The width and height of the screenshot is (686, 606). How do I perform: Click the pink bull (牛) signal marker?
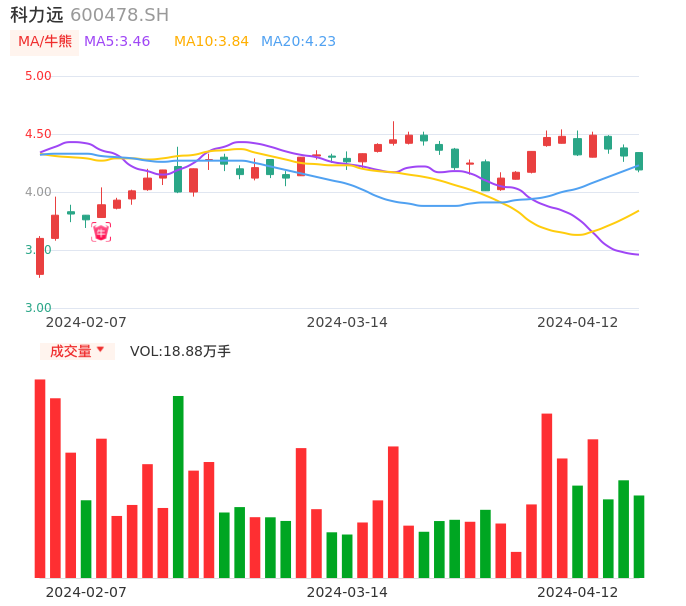pos(101,232)
